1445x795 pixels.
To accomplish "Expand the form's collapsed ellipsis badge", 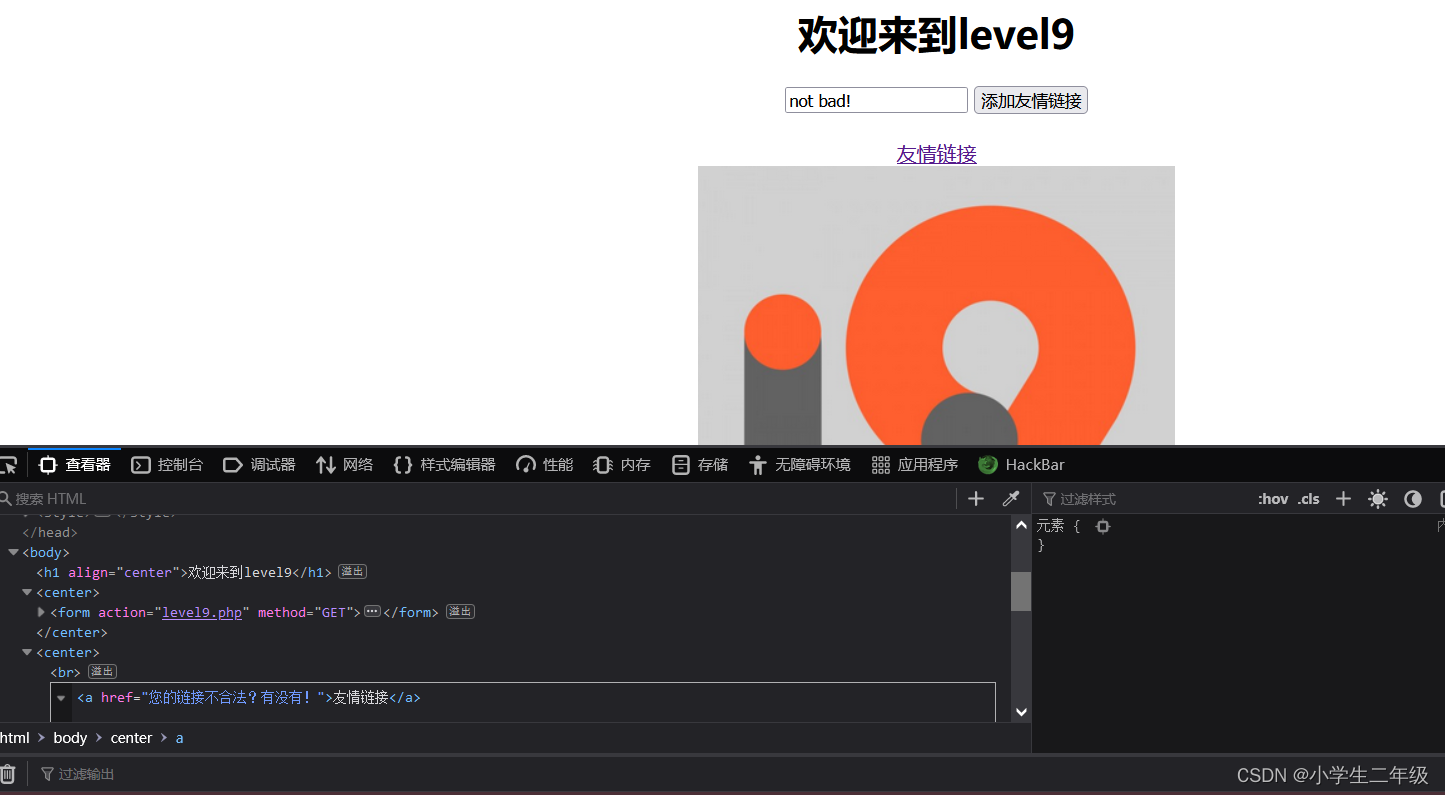I will pyautogui.click(x=373, y=612).
